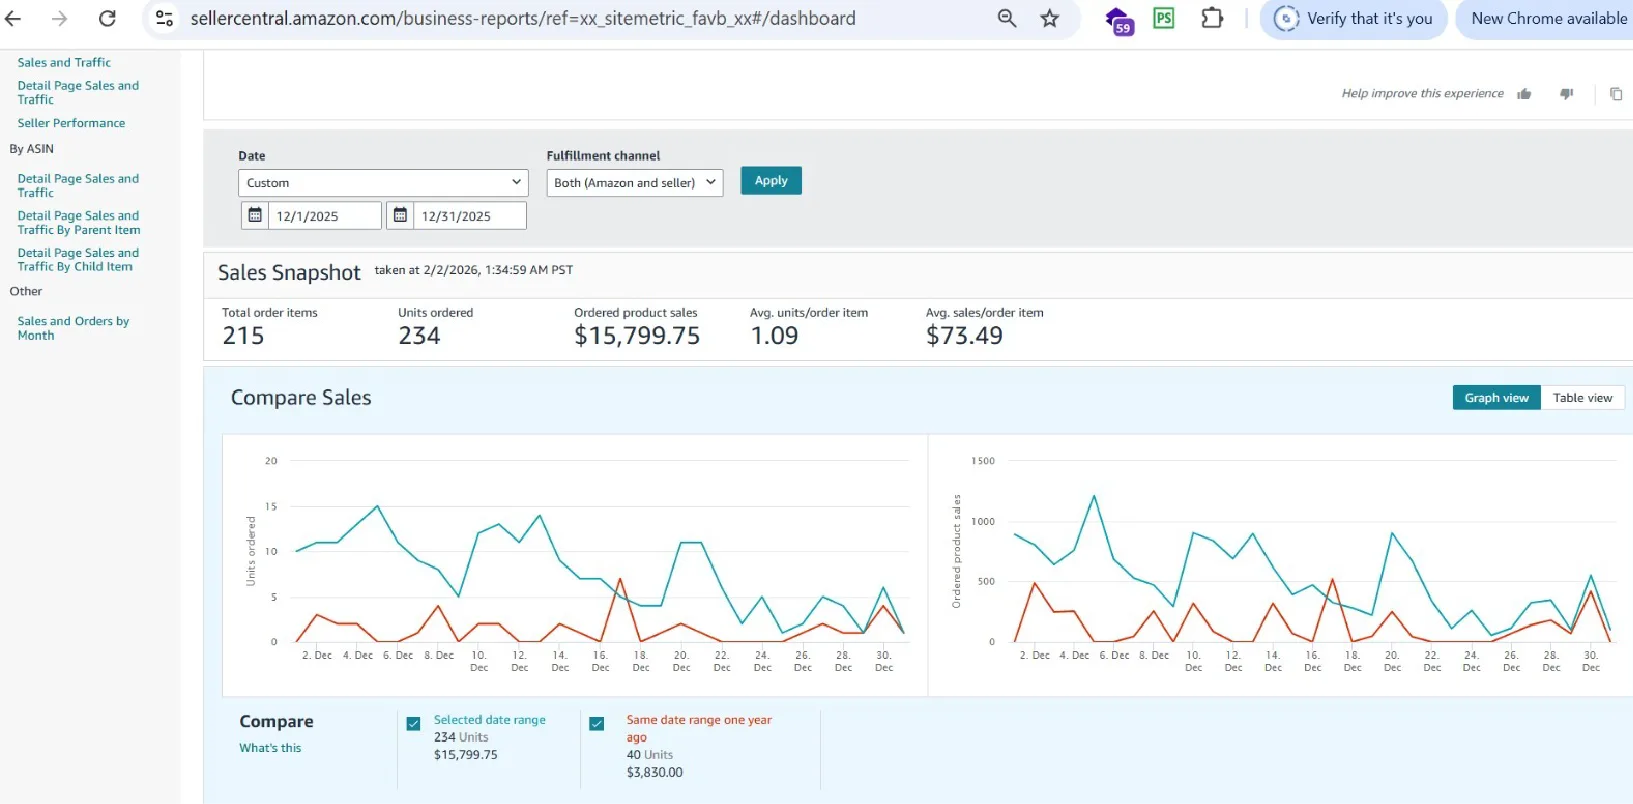Open the end date calendar icon
The height and width of the screenshot is (804, 1633).
(x=400, y=215)
